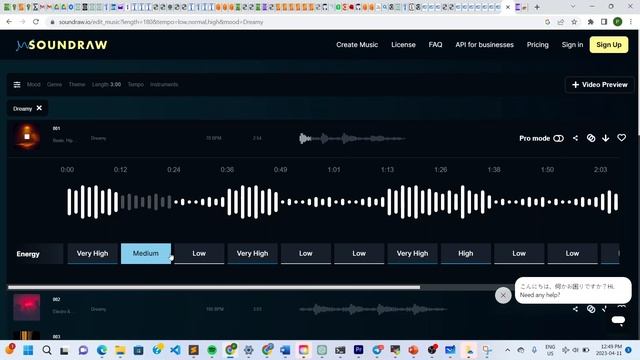Image resolution: width=640 pixels, height=360 pixels.
Task: Click the horizontal energy scrollbar
Action: coord(213,287)
